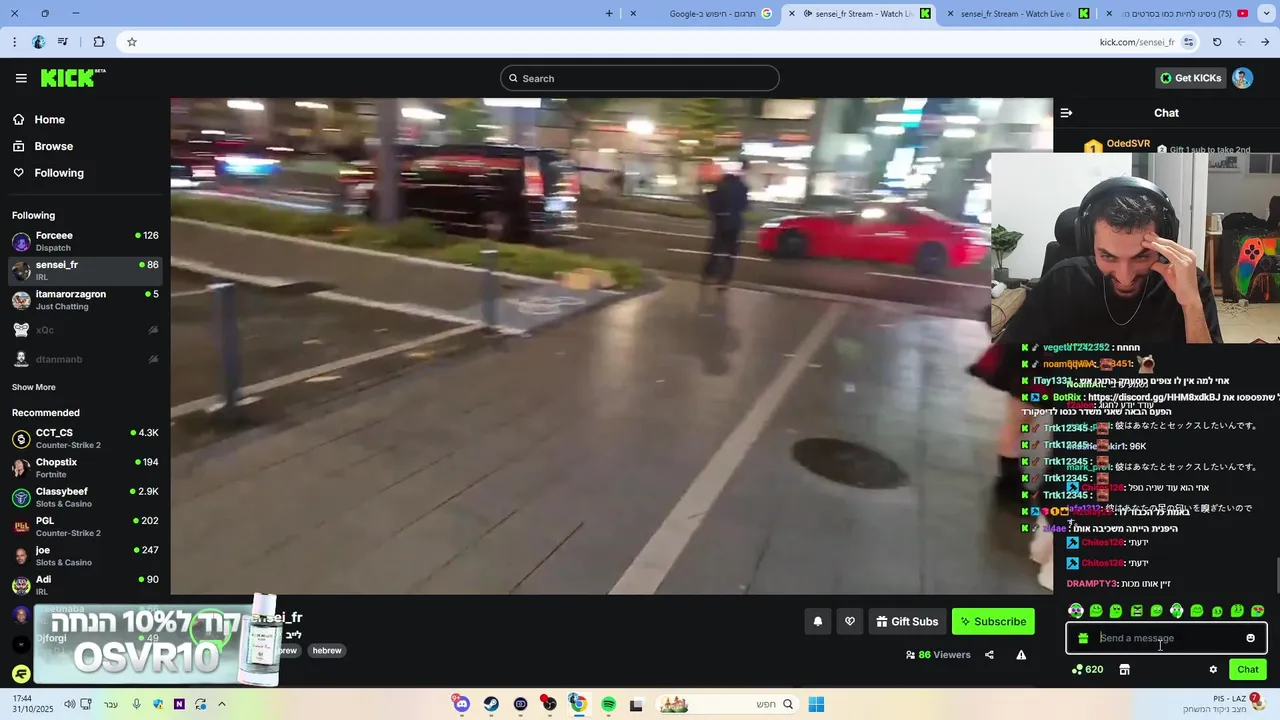Open the recommended Adi IRL channel
The height and width of the screenshot is (720, 1280).
85,585
